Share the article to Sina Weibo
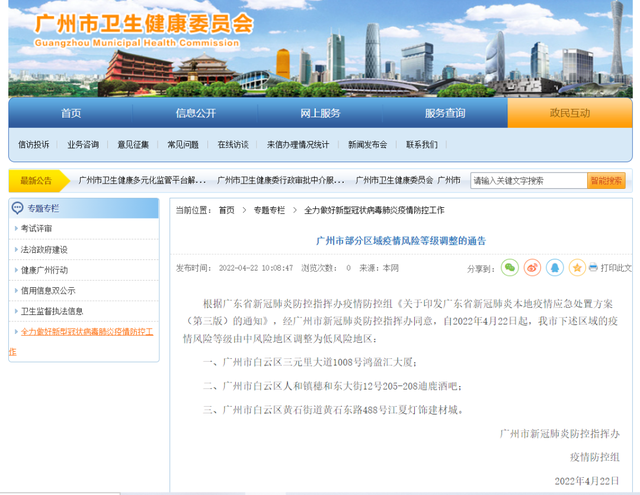Screen dimensions: 640x495 pyautogui.click(x=532, y=268)
